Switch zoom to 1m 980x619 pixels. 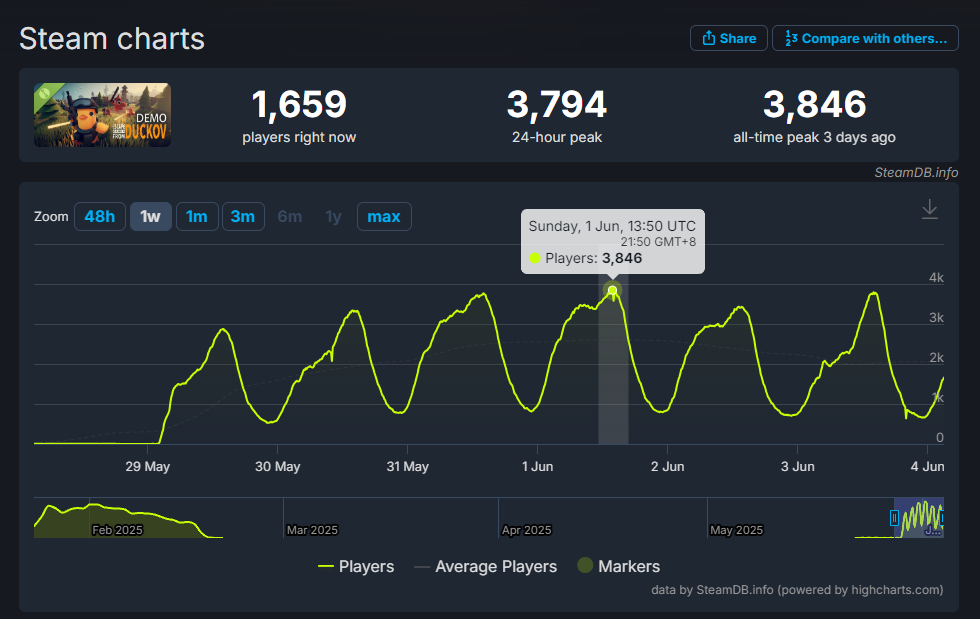[197, 216]
